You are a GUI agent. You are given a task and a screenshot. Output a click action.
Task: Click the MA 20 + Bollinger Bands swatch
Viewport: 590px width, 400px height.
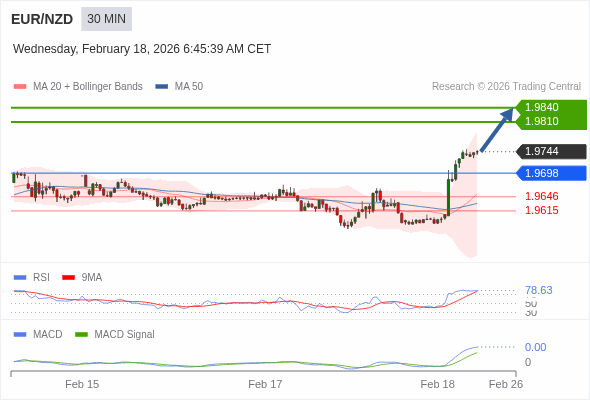tap(20, 87)
